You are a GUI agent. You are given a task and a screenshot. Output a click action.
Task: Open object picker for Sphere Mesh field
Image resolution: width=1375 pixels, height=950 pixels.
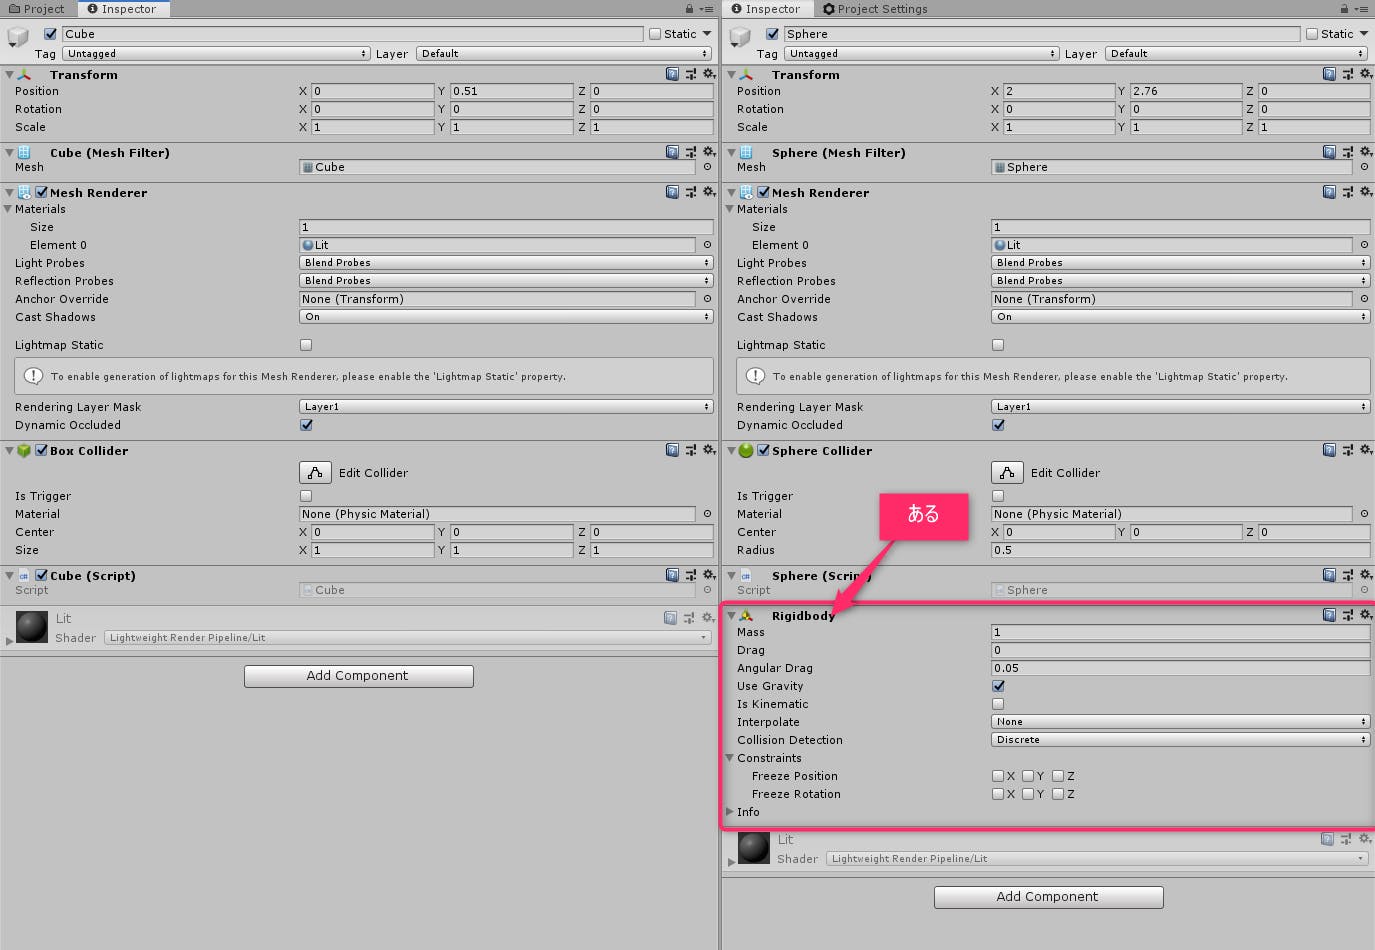1364,167
